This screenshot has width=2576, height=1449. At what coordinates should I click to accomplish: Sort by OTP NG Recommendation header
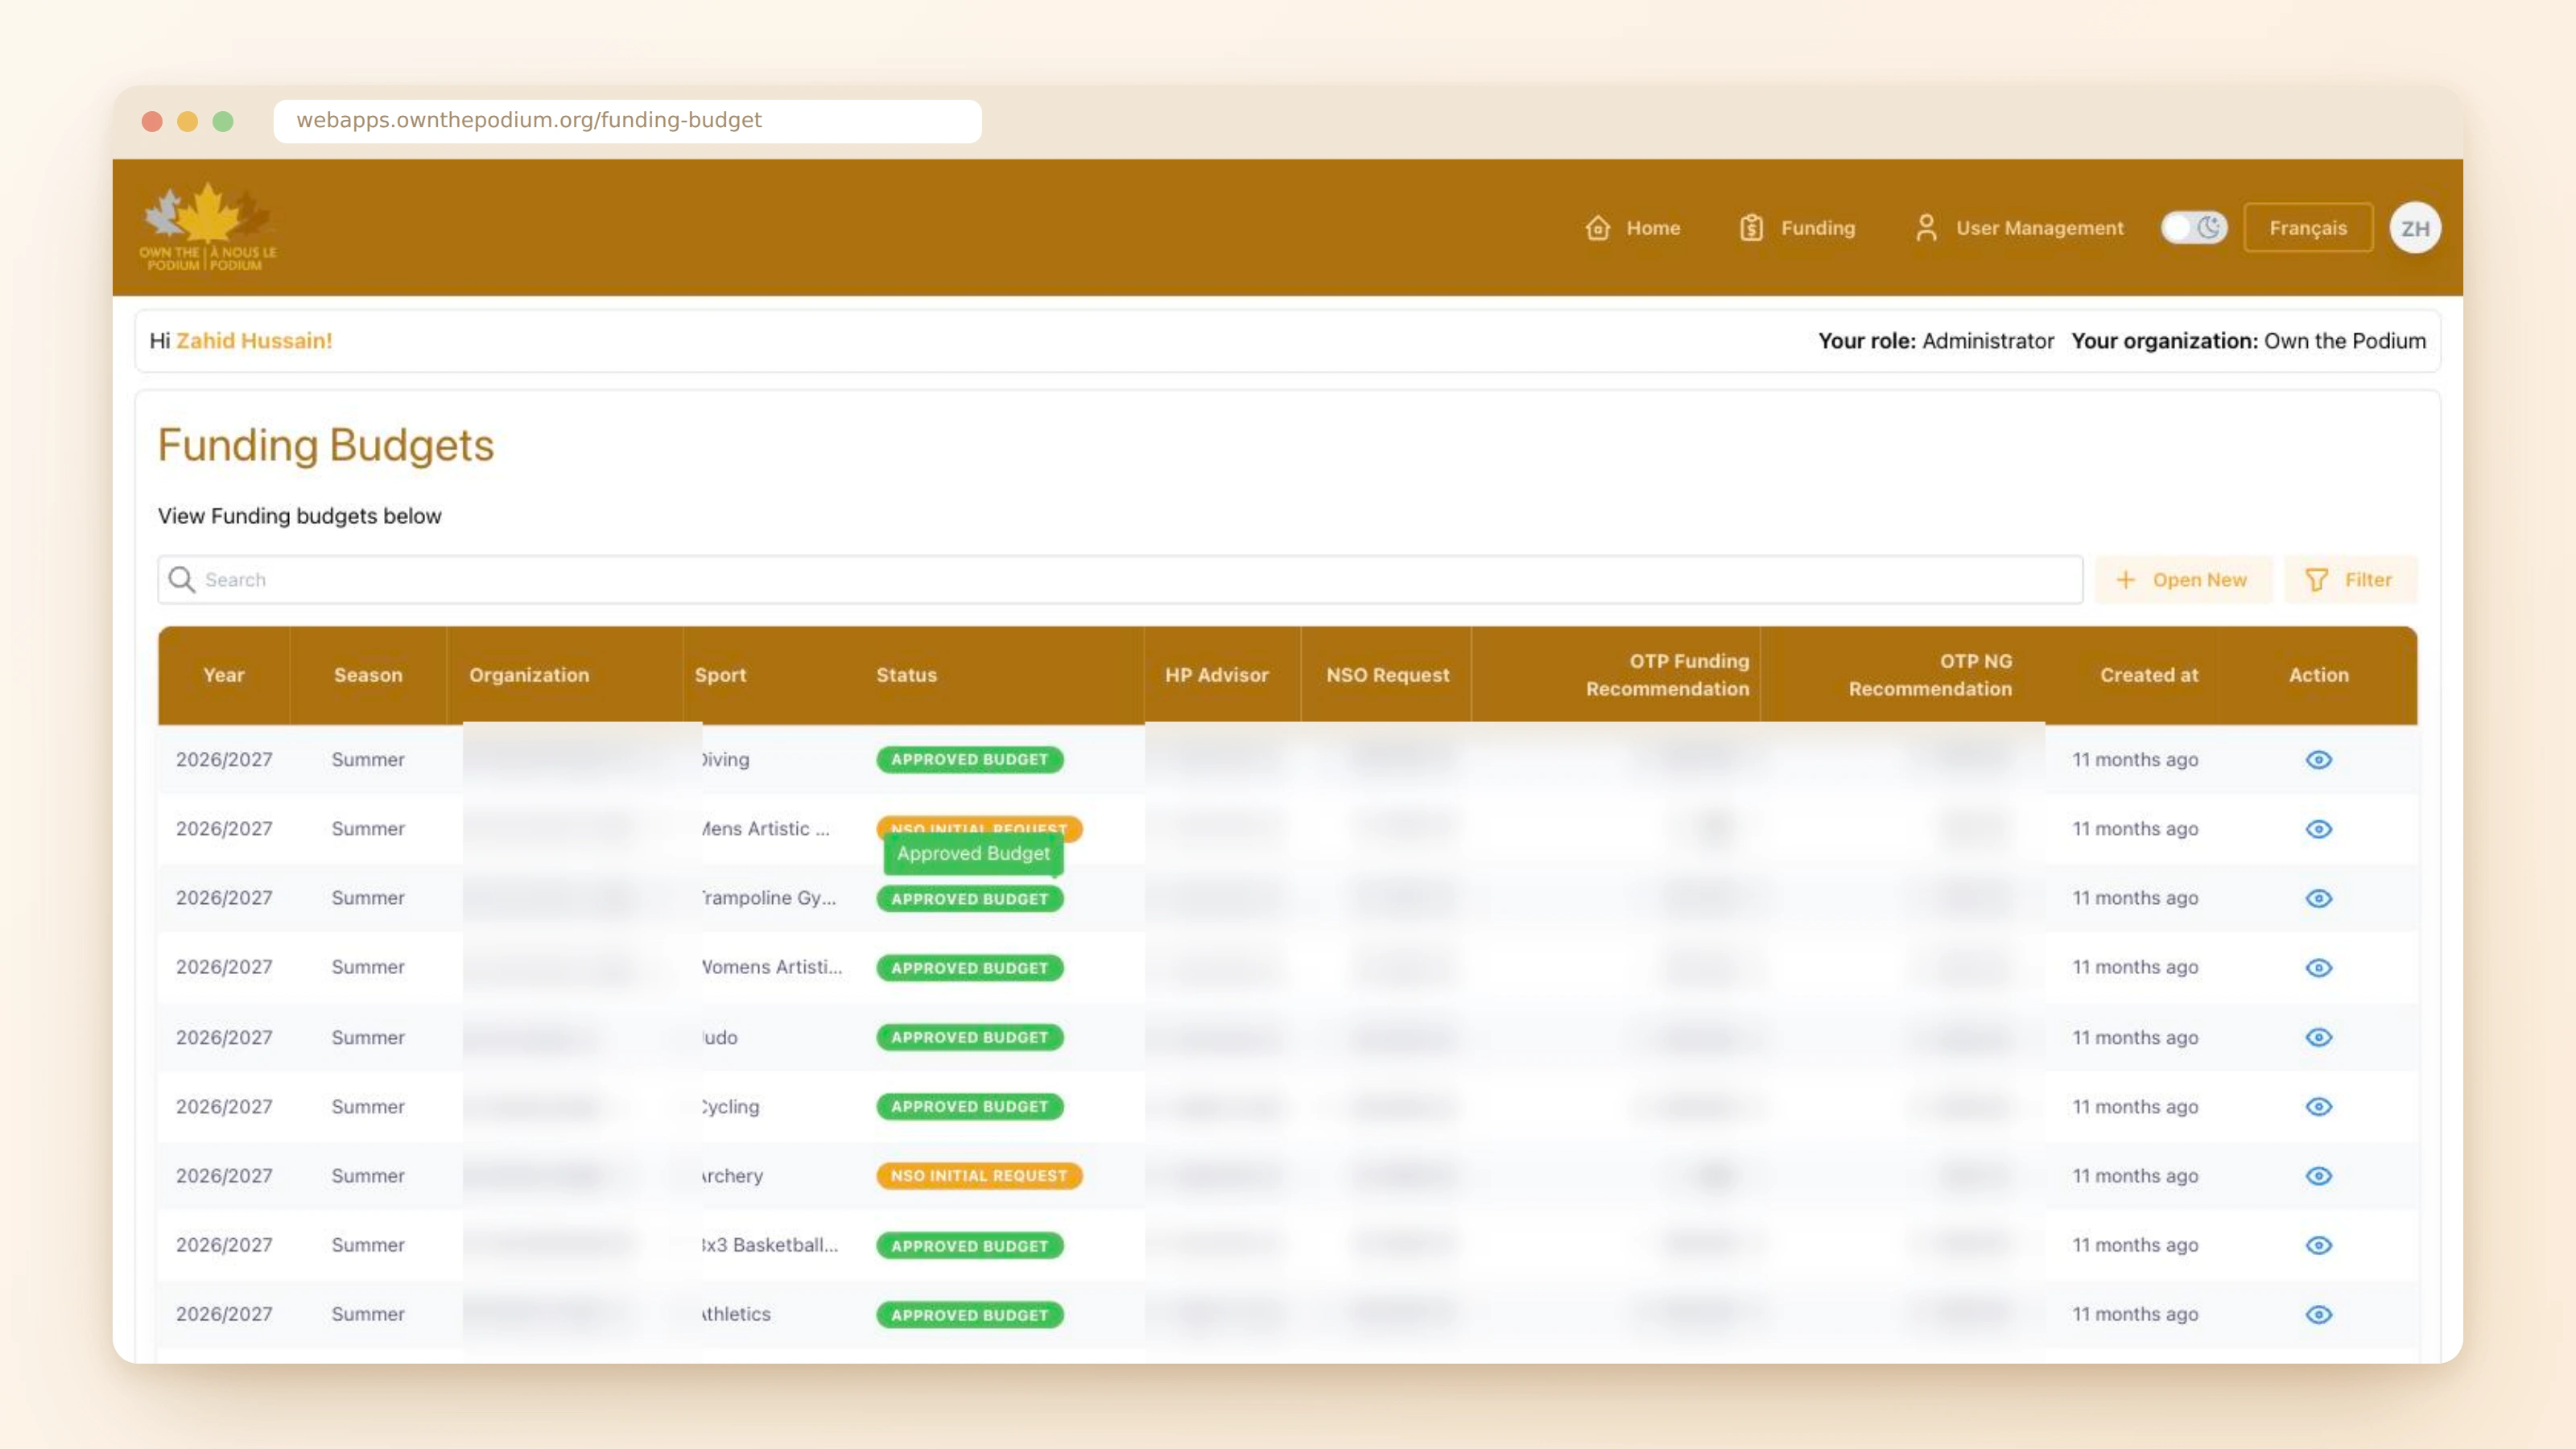click(x=1929, y=675)
